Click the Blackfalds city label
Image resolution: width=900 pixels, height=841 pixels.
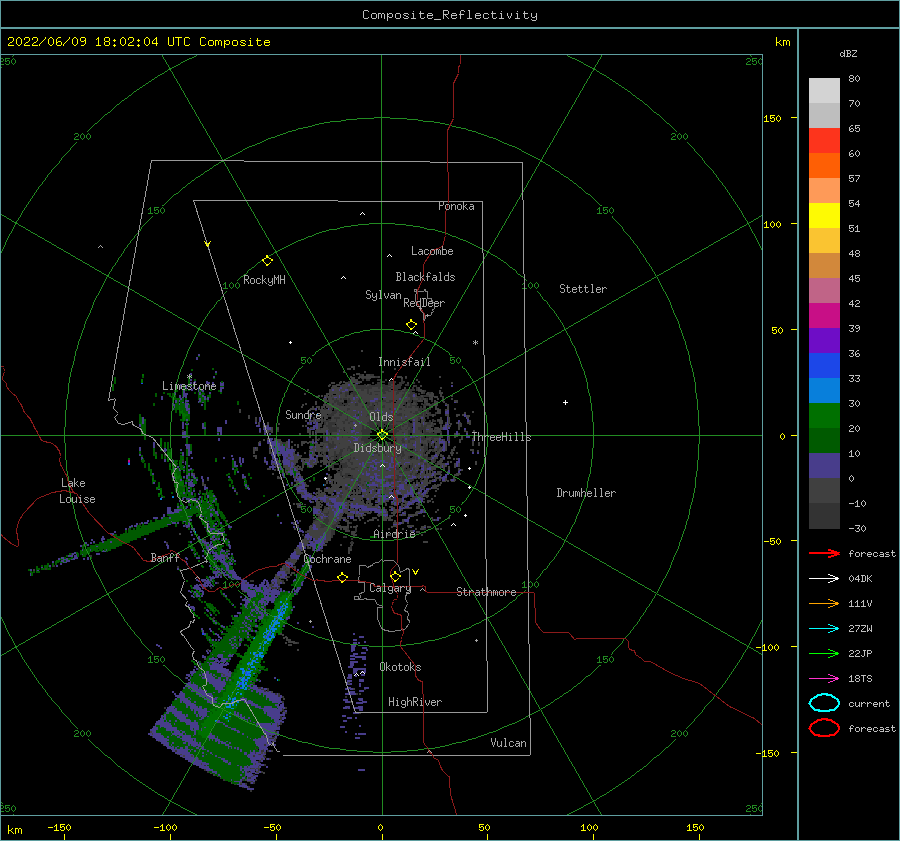(425, 277)
